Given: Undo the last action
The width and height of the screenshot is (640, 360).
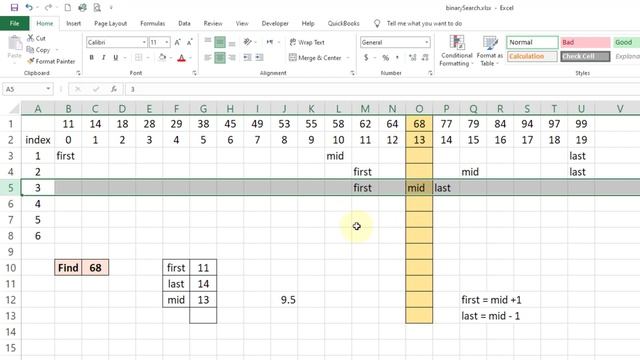Looking at the screenshot, I should pyautogui.click(x=29, y=7).
